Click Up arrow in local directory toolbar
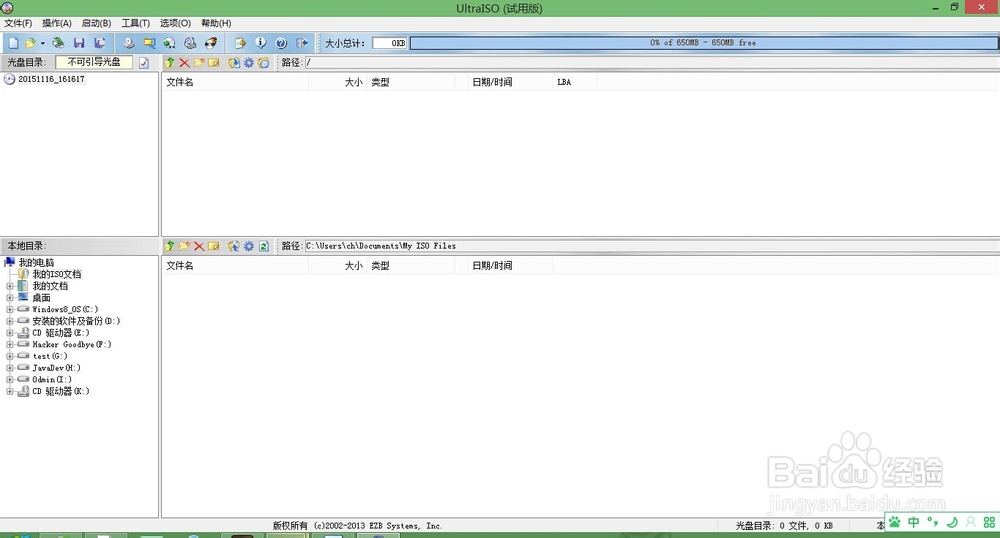1000x538 pixels. tap(170, 246)
